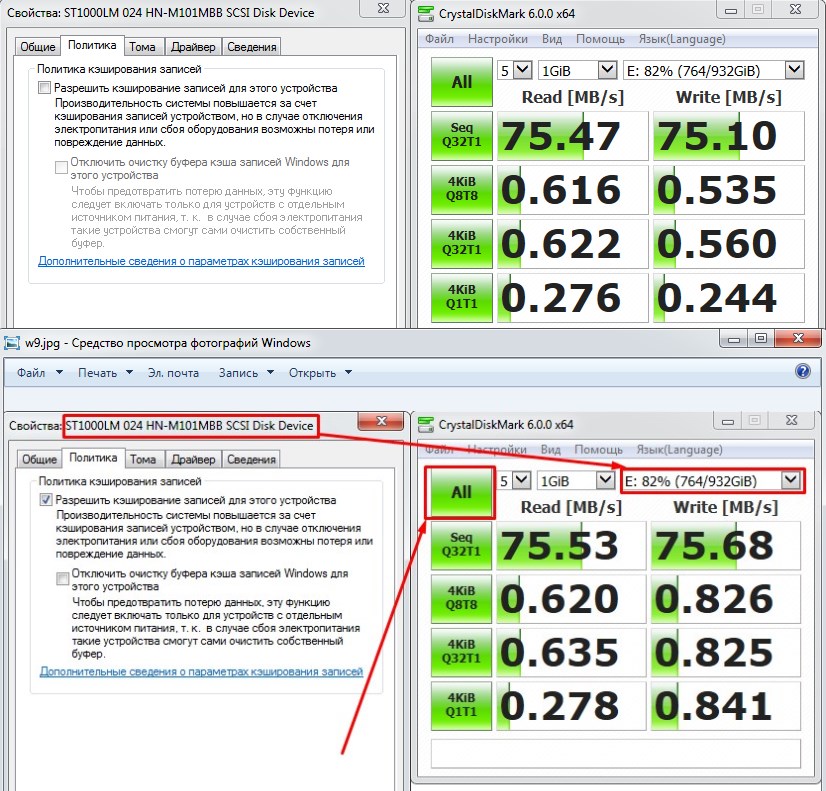
Task: Open the Запись dropdown in photo viewer
Action: click(246, 372)
